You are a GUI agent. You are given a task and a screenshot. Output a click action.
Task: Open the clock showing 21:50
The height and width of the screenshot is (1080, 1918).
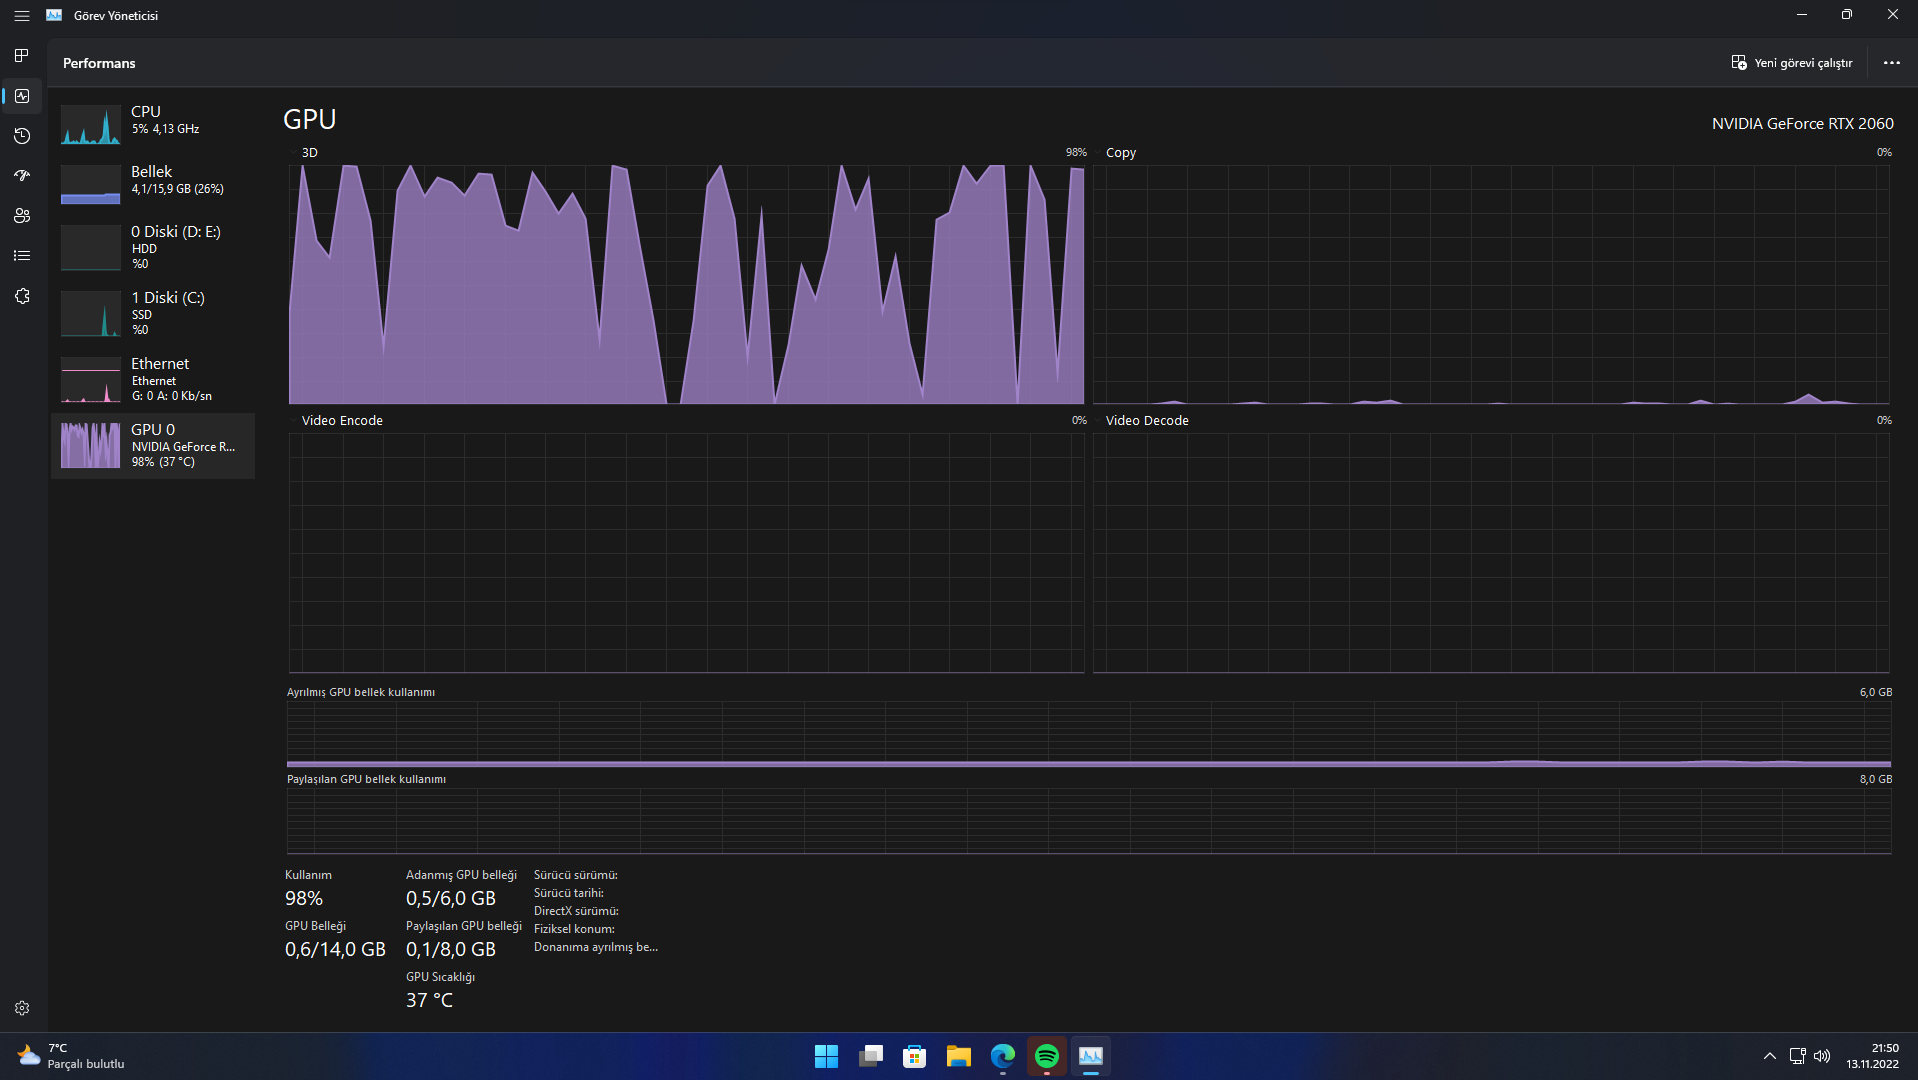click(1872, 1056)
